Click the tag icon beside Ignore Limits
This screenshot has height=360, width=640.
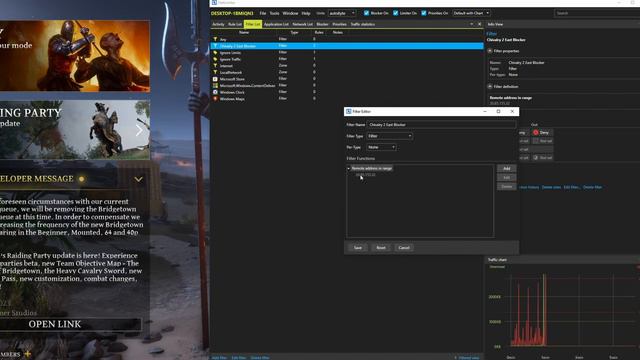[x=215, y=53]
